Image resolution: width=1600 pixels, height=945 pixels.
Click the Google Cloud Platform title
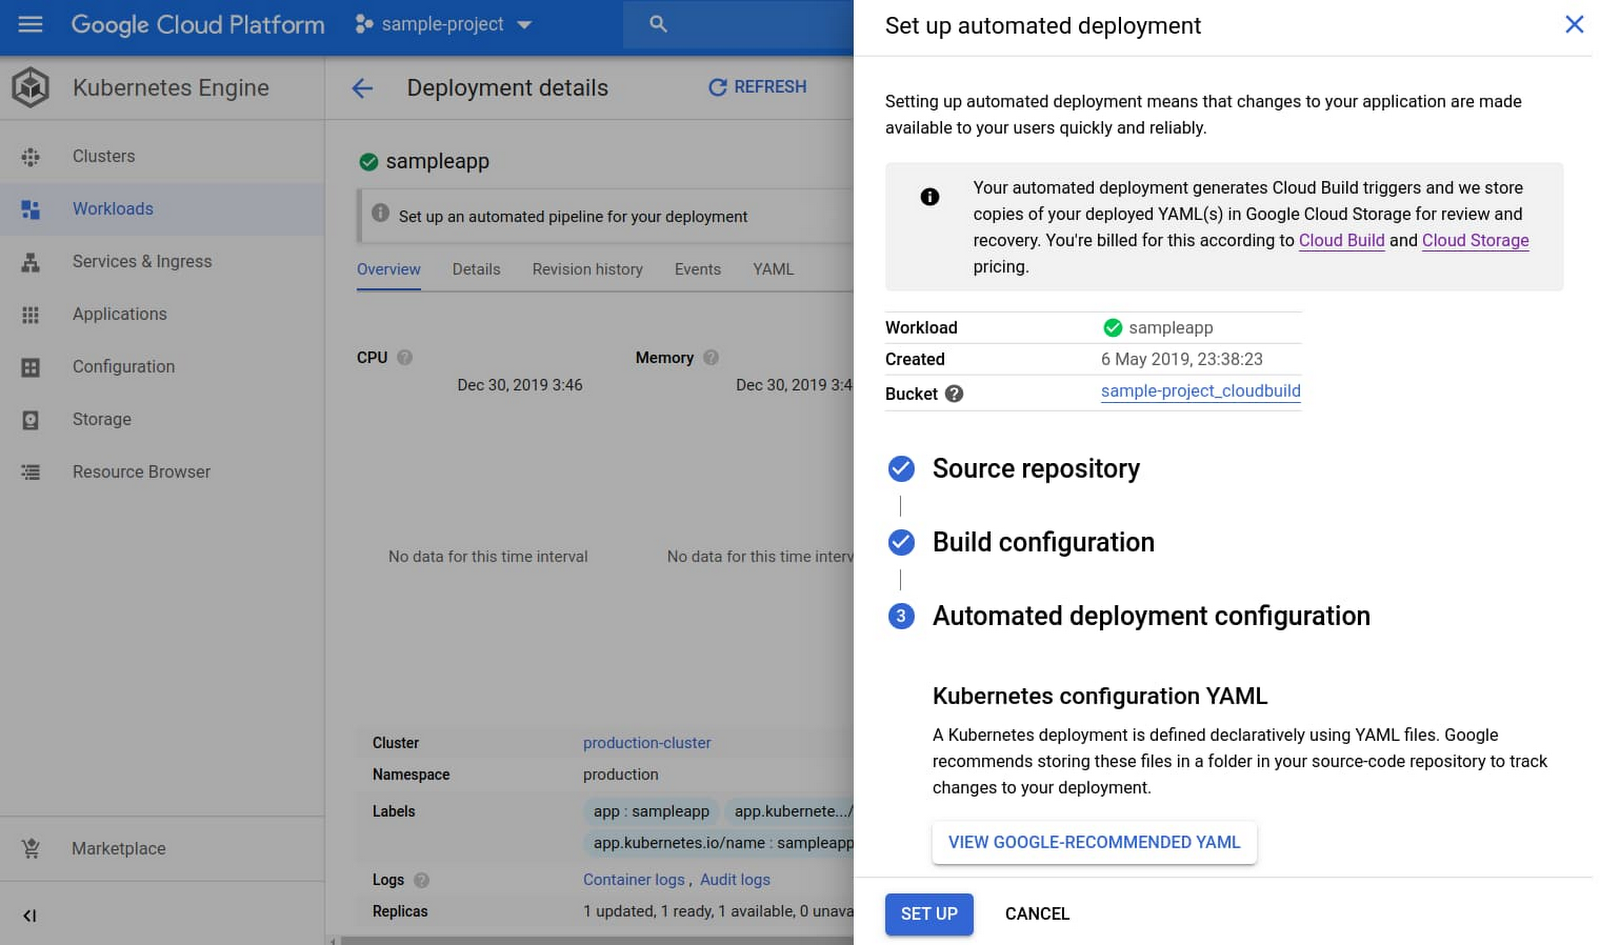[x=198, y=24]
